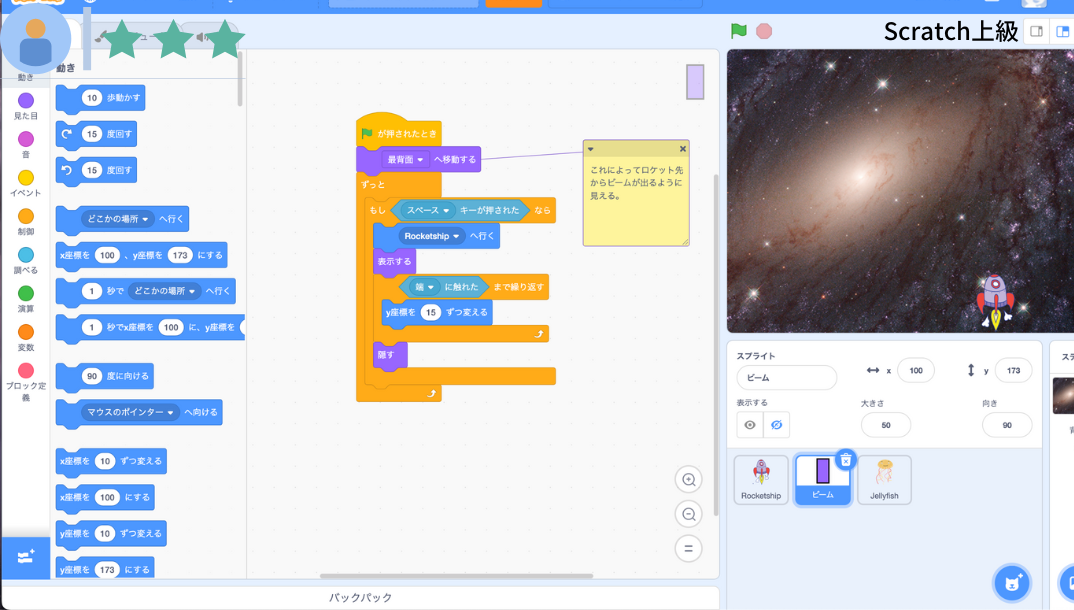This screenshot has width=1074, height=610.
Task: Collapse the comment with its arrow
Action: [x=590, y=149]
